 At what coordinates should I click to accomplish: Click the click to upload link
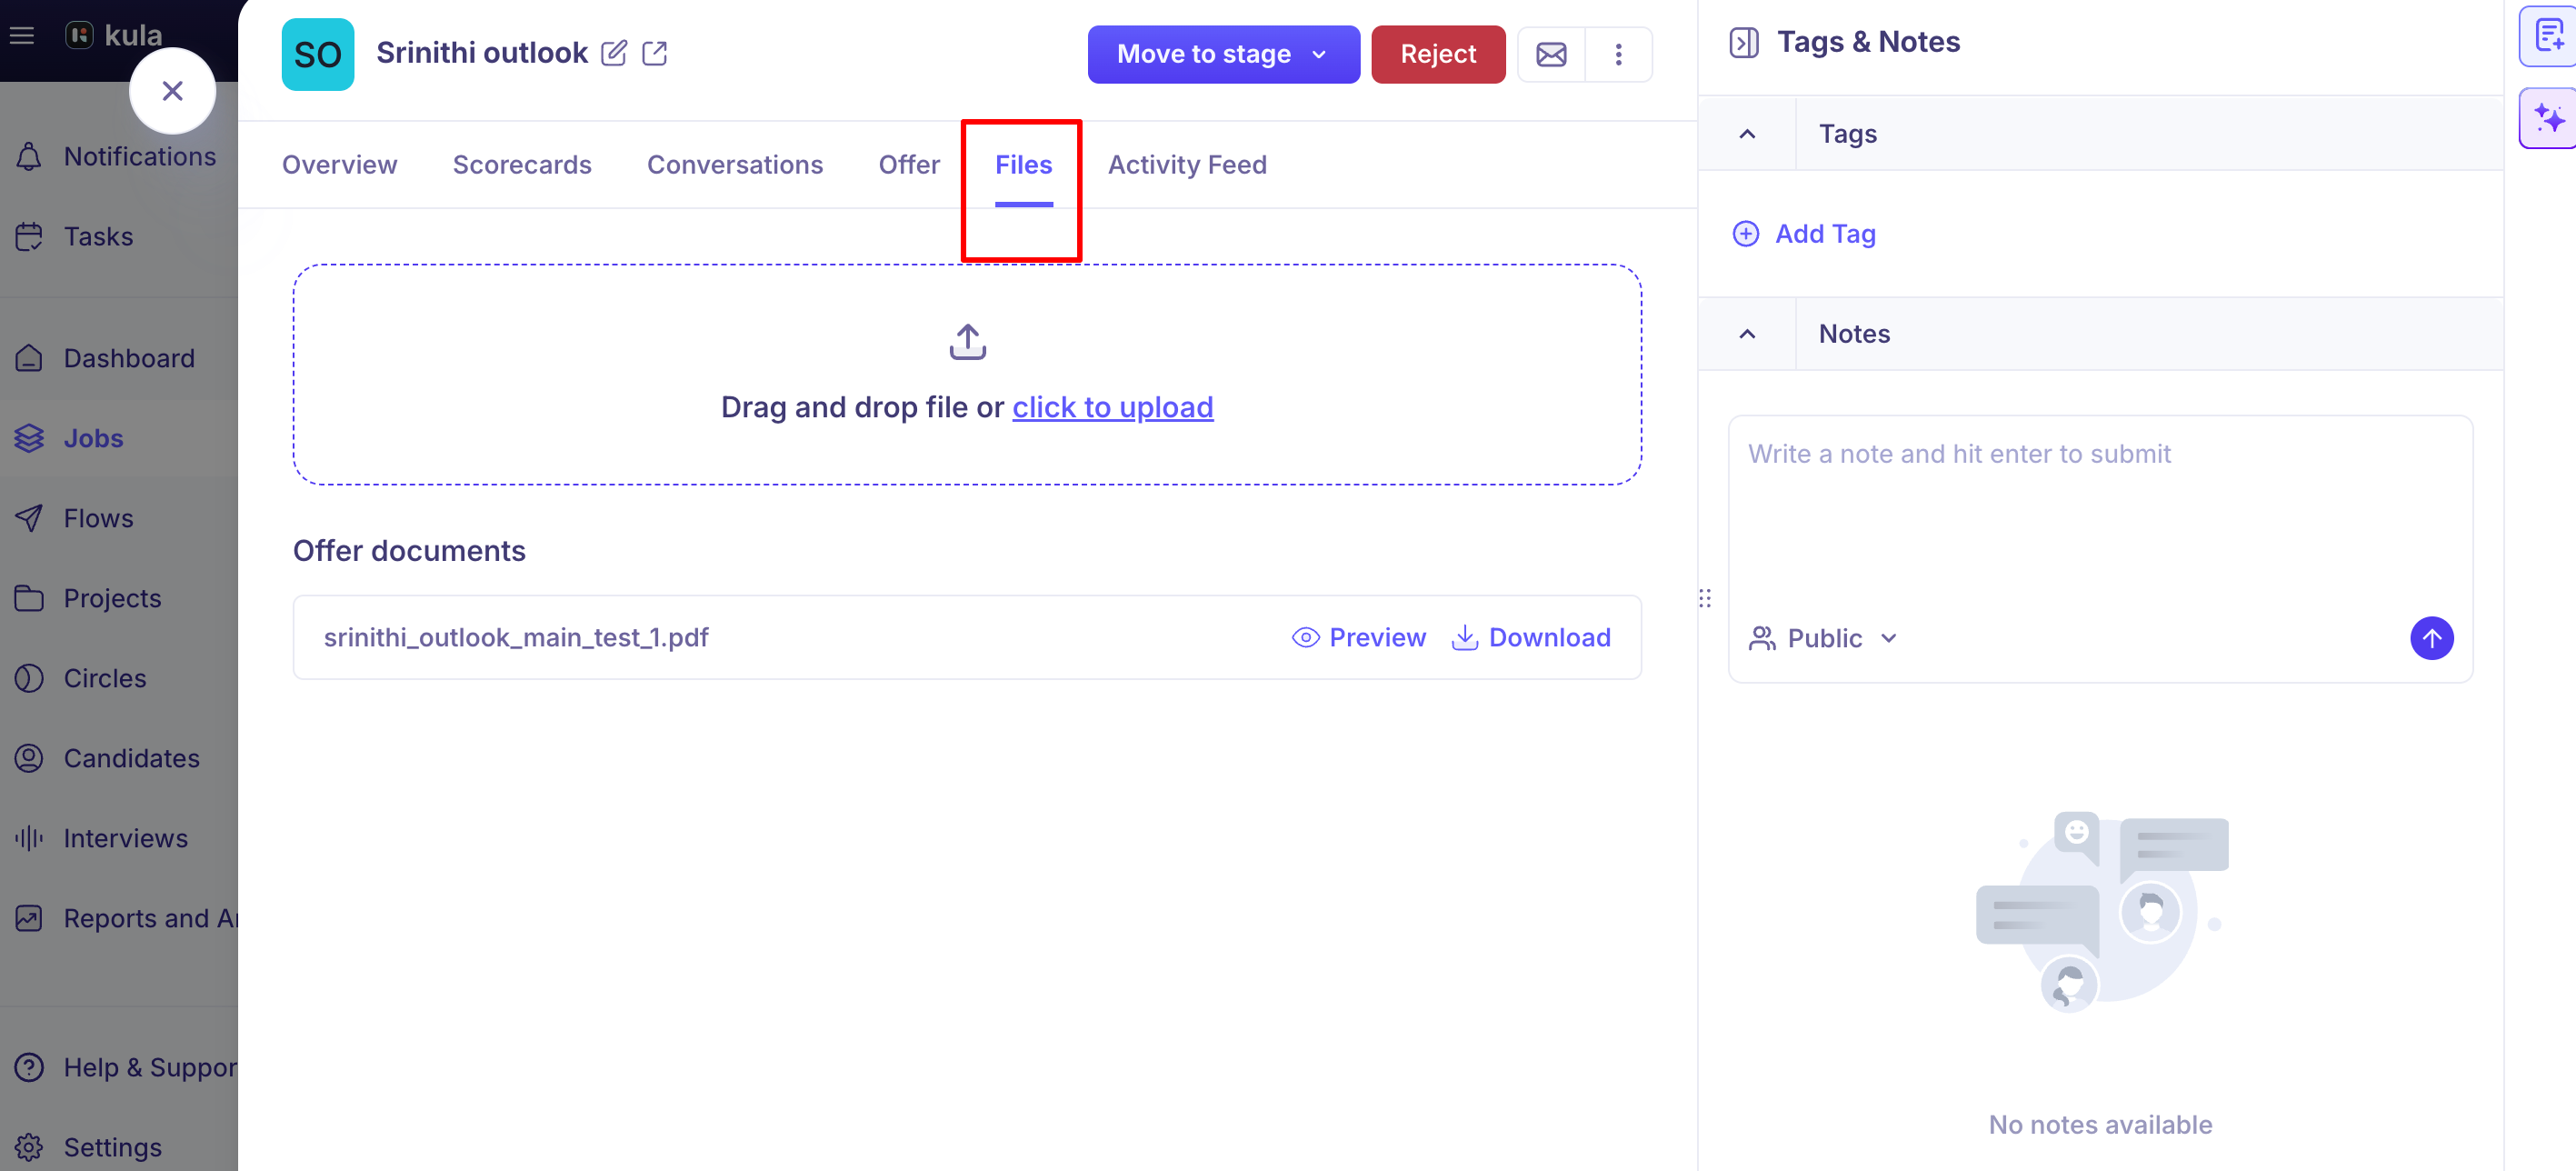pos(1112,407)
